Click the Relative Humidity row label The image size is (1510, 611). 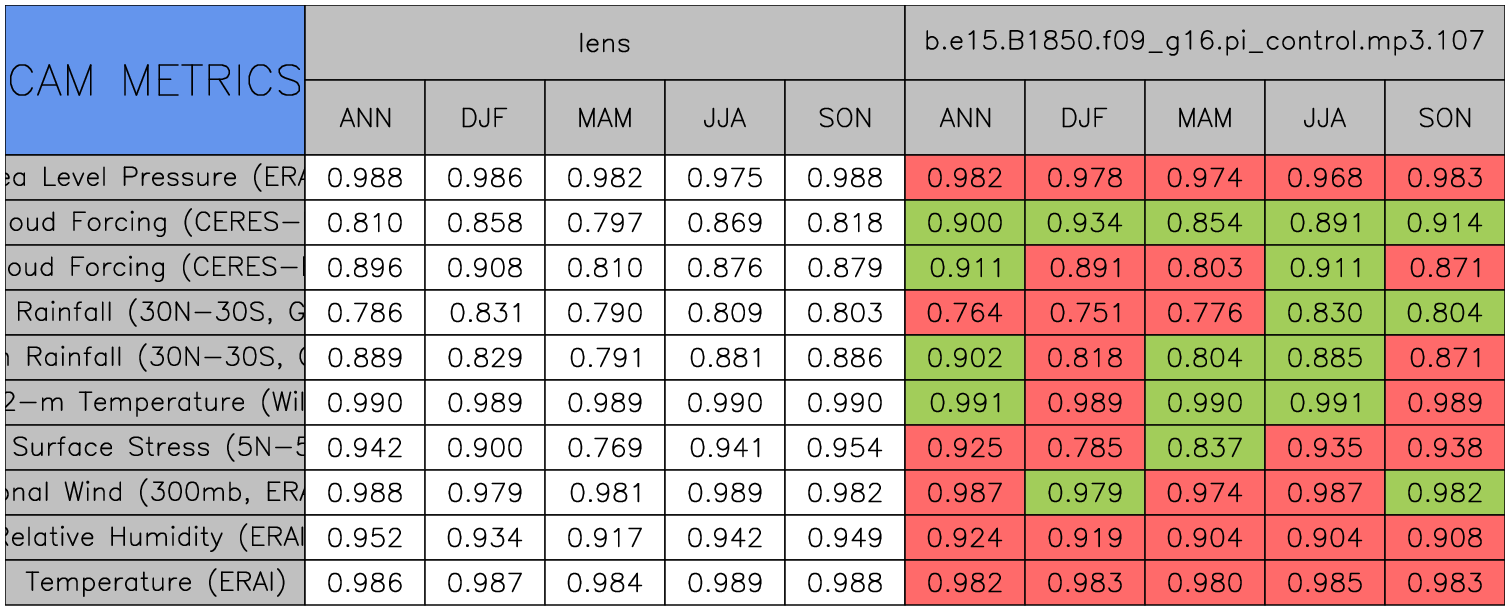point(155,537)
